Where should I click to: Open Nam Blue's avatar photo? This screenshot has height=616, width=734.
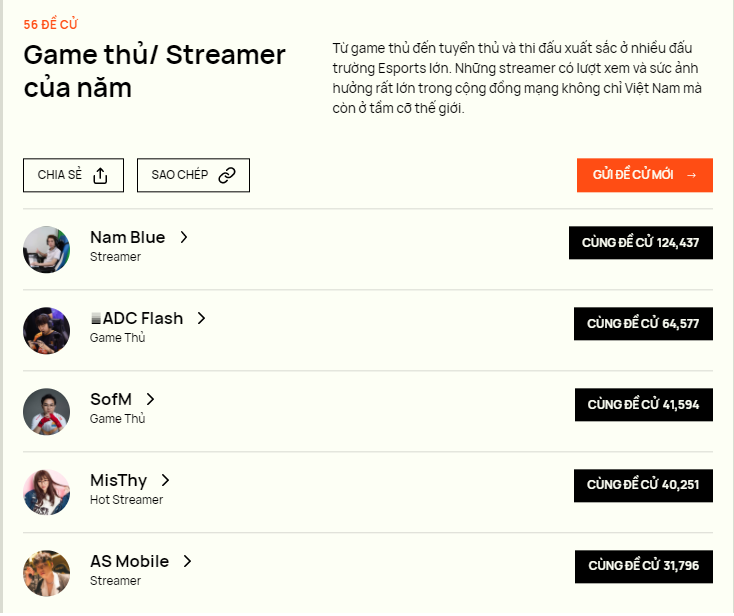click(46, 249)
